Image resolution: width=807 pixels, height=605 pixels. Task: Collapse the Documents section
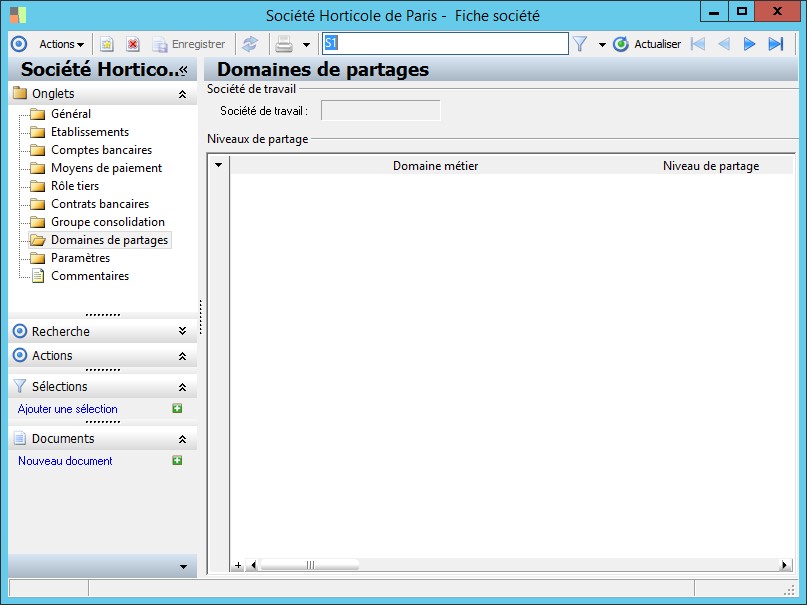click(x=182, y=439)
